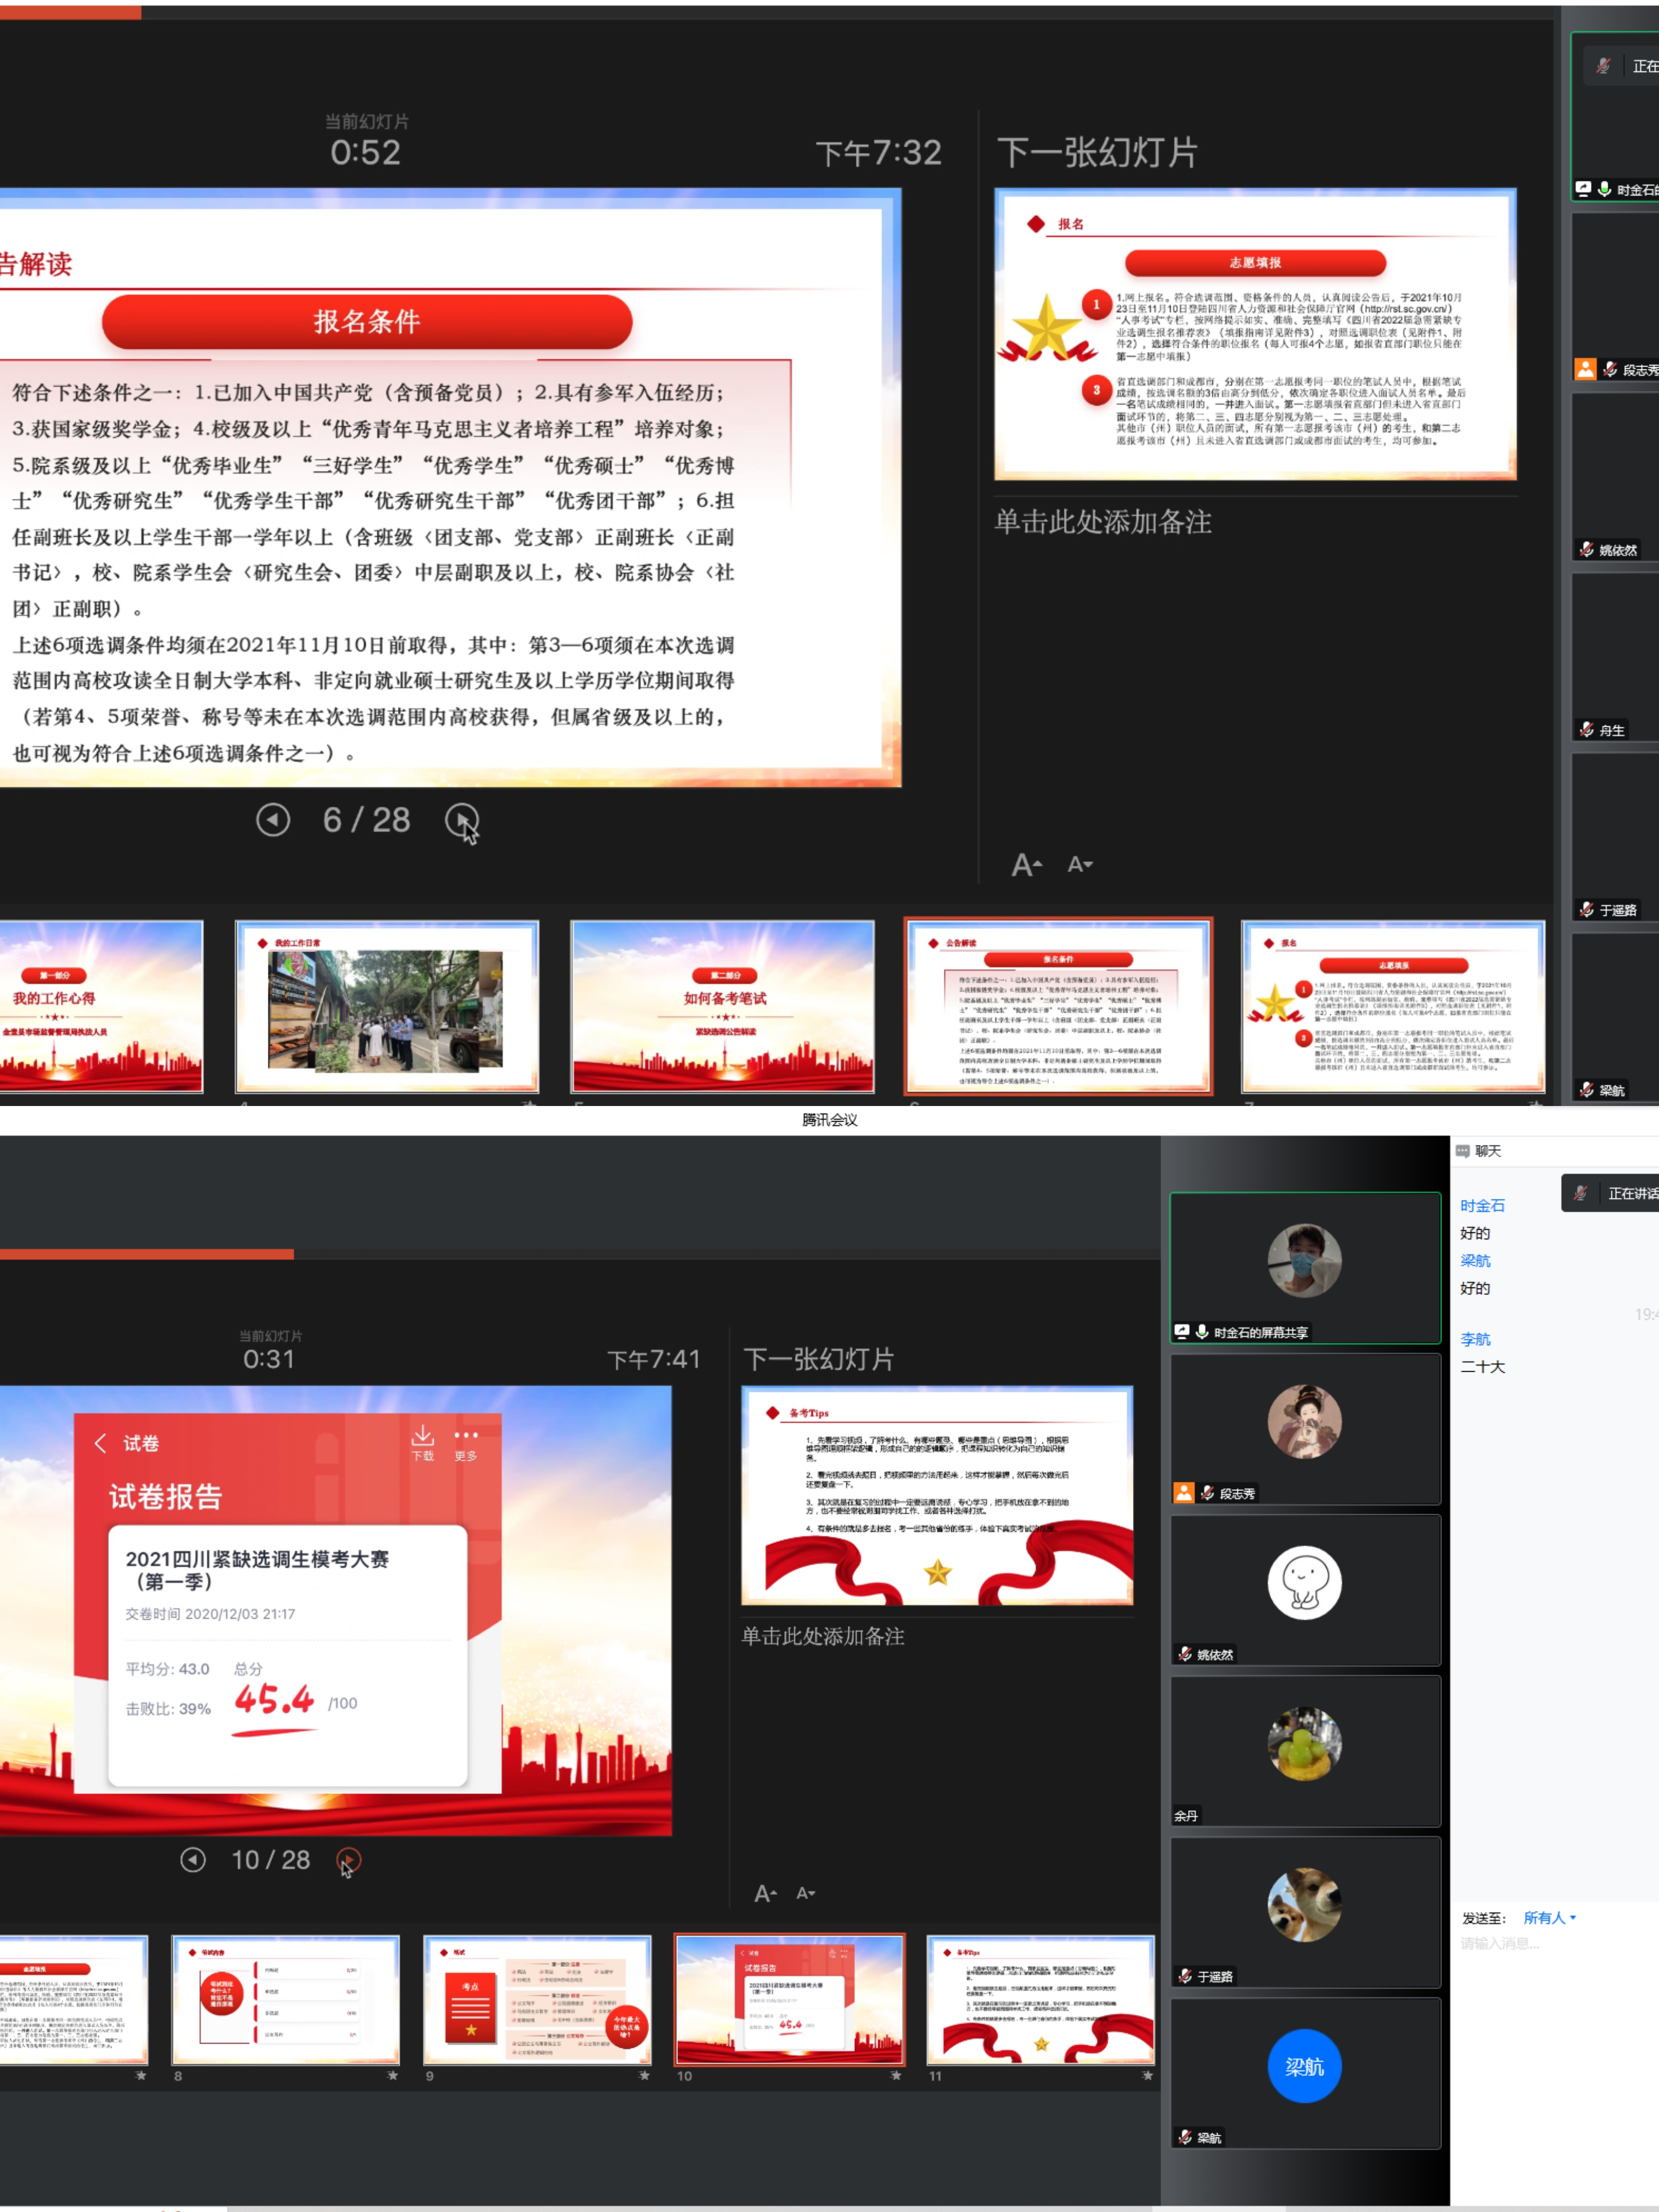Increase notes font size in upper presenter view

pos(1026,865)
